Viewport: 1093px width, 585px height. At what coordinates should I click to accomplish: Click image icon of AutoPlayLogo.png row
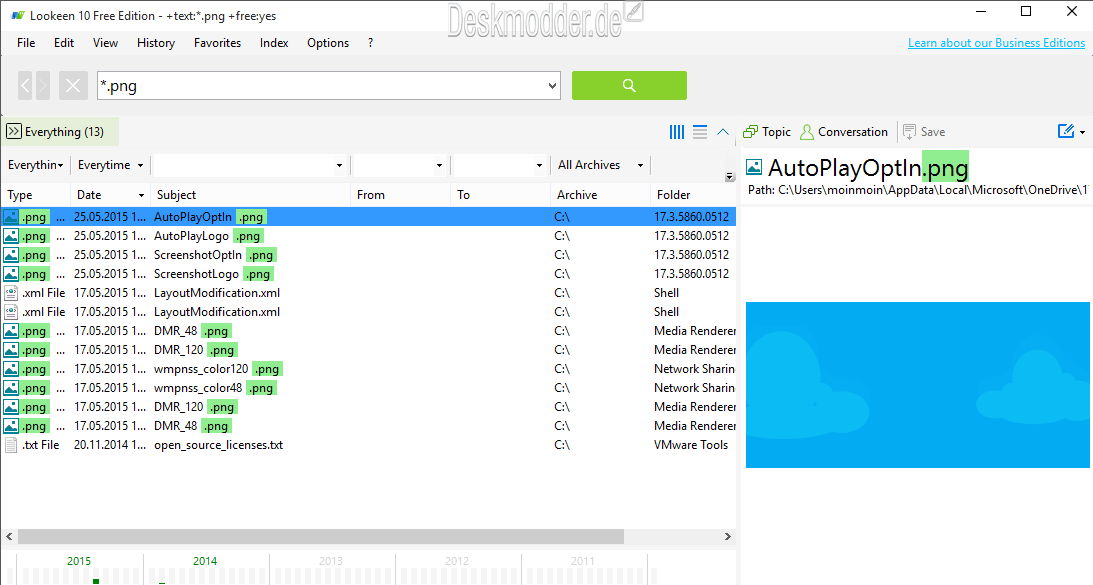tap(11, 236)
